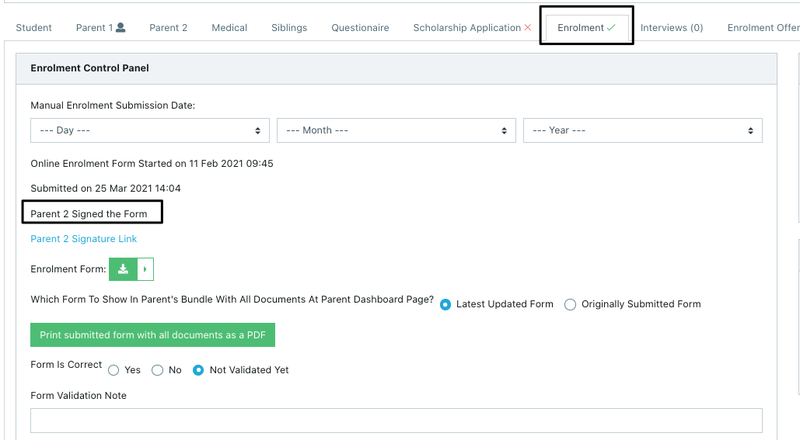Screen dimensions: 800x440
Task: Mark Form Is Correct as Yes
Action: point(114,370)
